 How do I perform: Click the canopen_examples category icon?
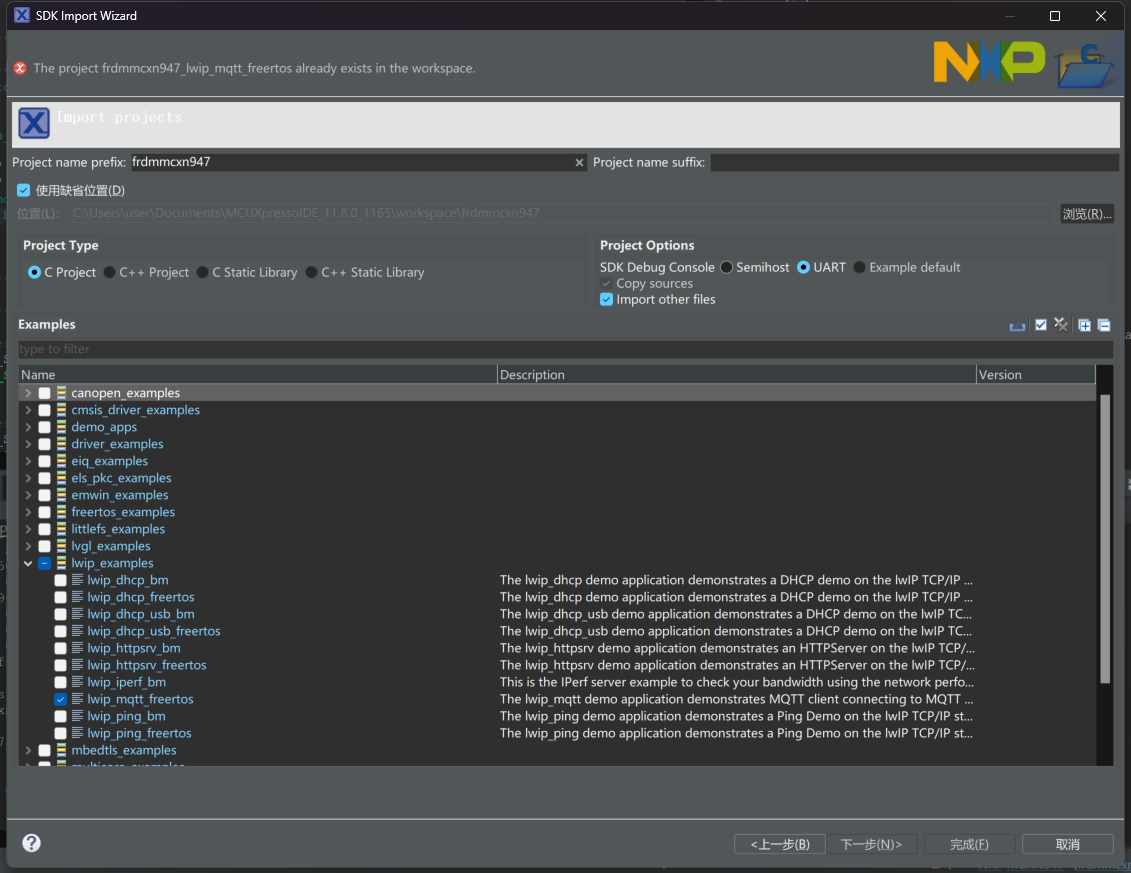(61, 392)
